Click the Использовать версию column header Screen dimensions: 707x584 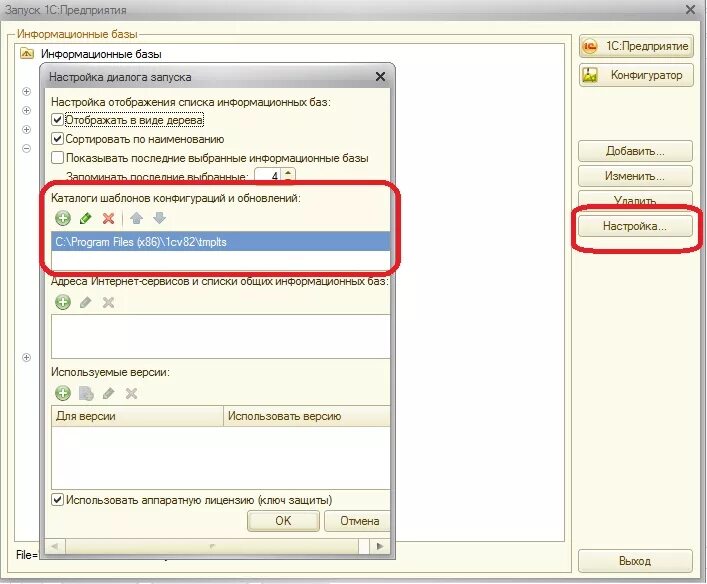[307, 416]
